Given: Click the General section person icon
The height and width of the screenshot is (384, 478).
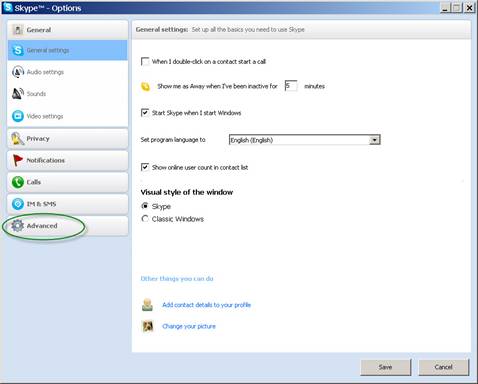Looking at the screenshot, I should click(17, 30).
